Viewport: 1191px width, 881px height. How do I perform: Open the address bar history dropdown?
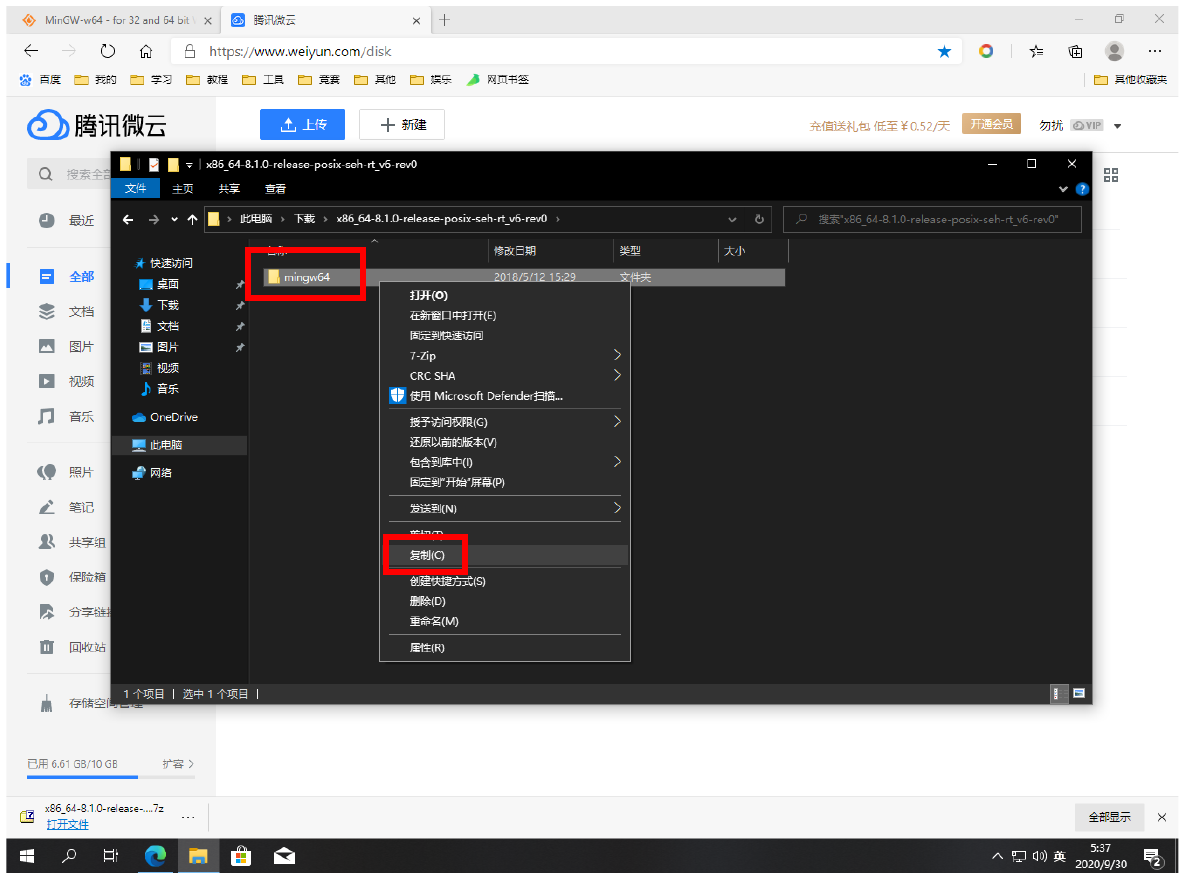(733, 219)
